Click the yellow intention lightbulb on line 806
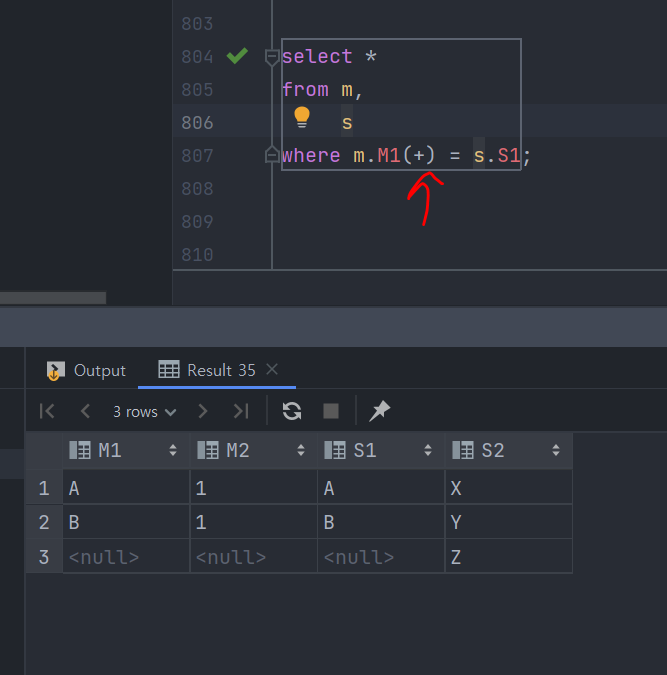This screenshot has height=675, width=667. click(301, 117)
